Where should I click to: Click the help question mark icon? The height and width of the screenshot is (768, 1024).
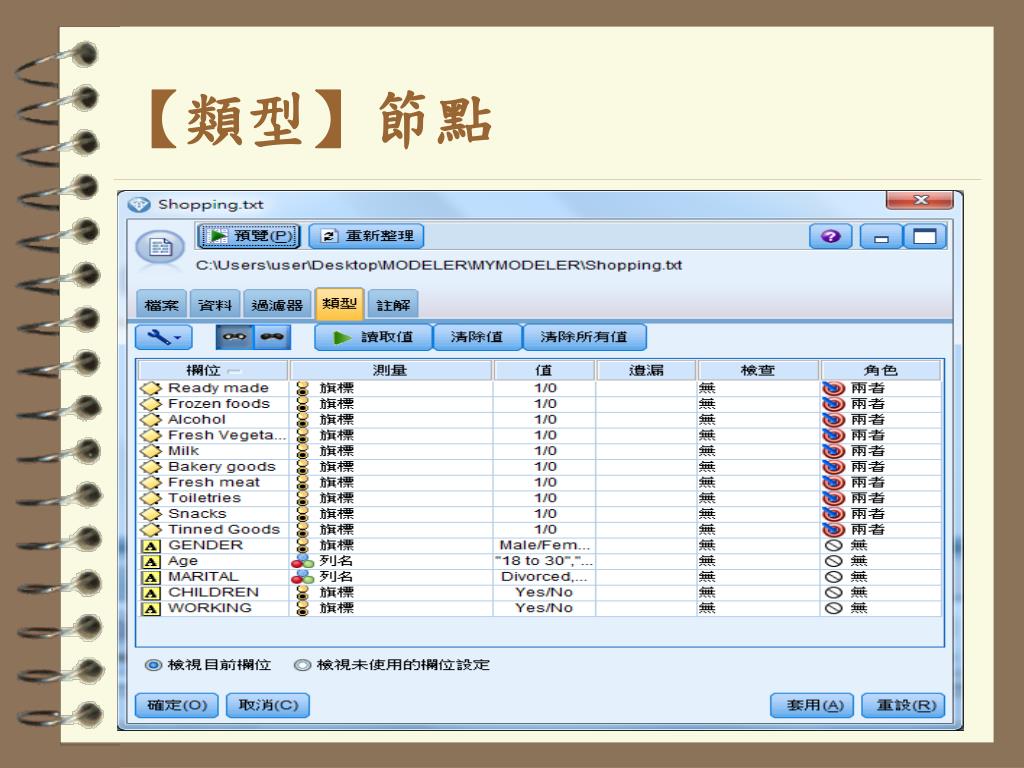pyautogui.click(x=829, y=237)
